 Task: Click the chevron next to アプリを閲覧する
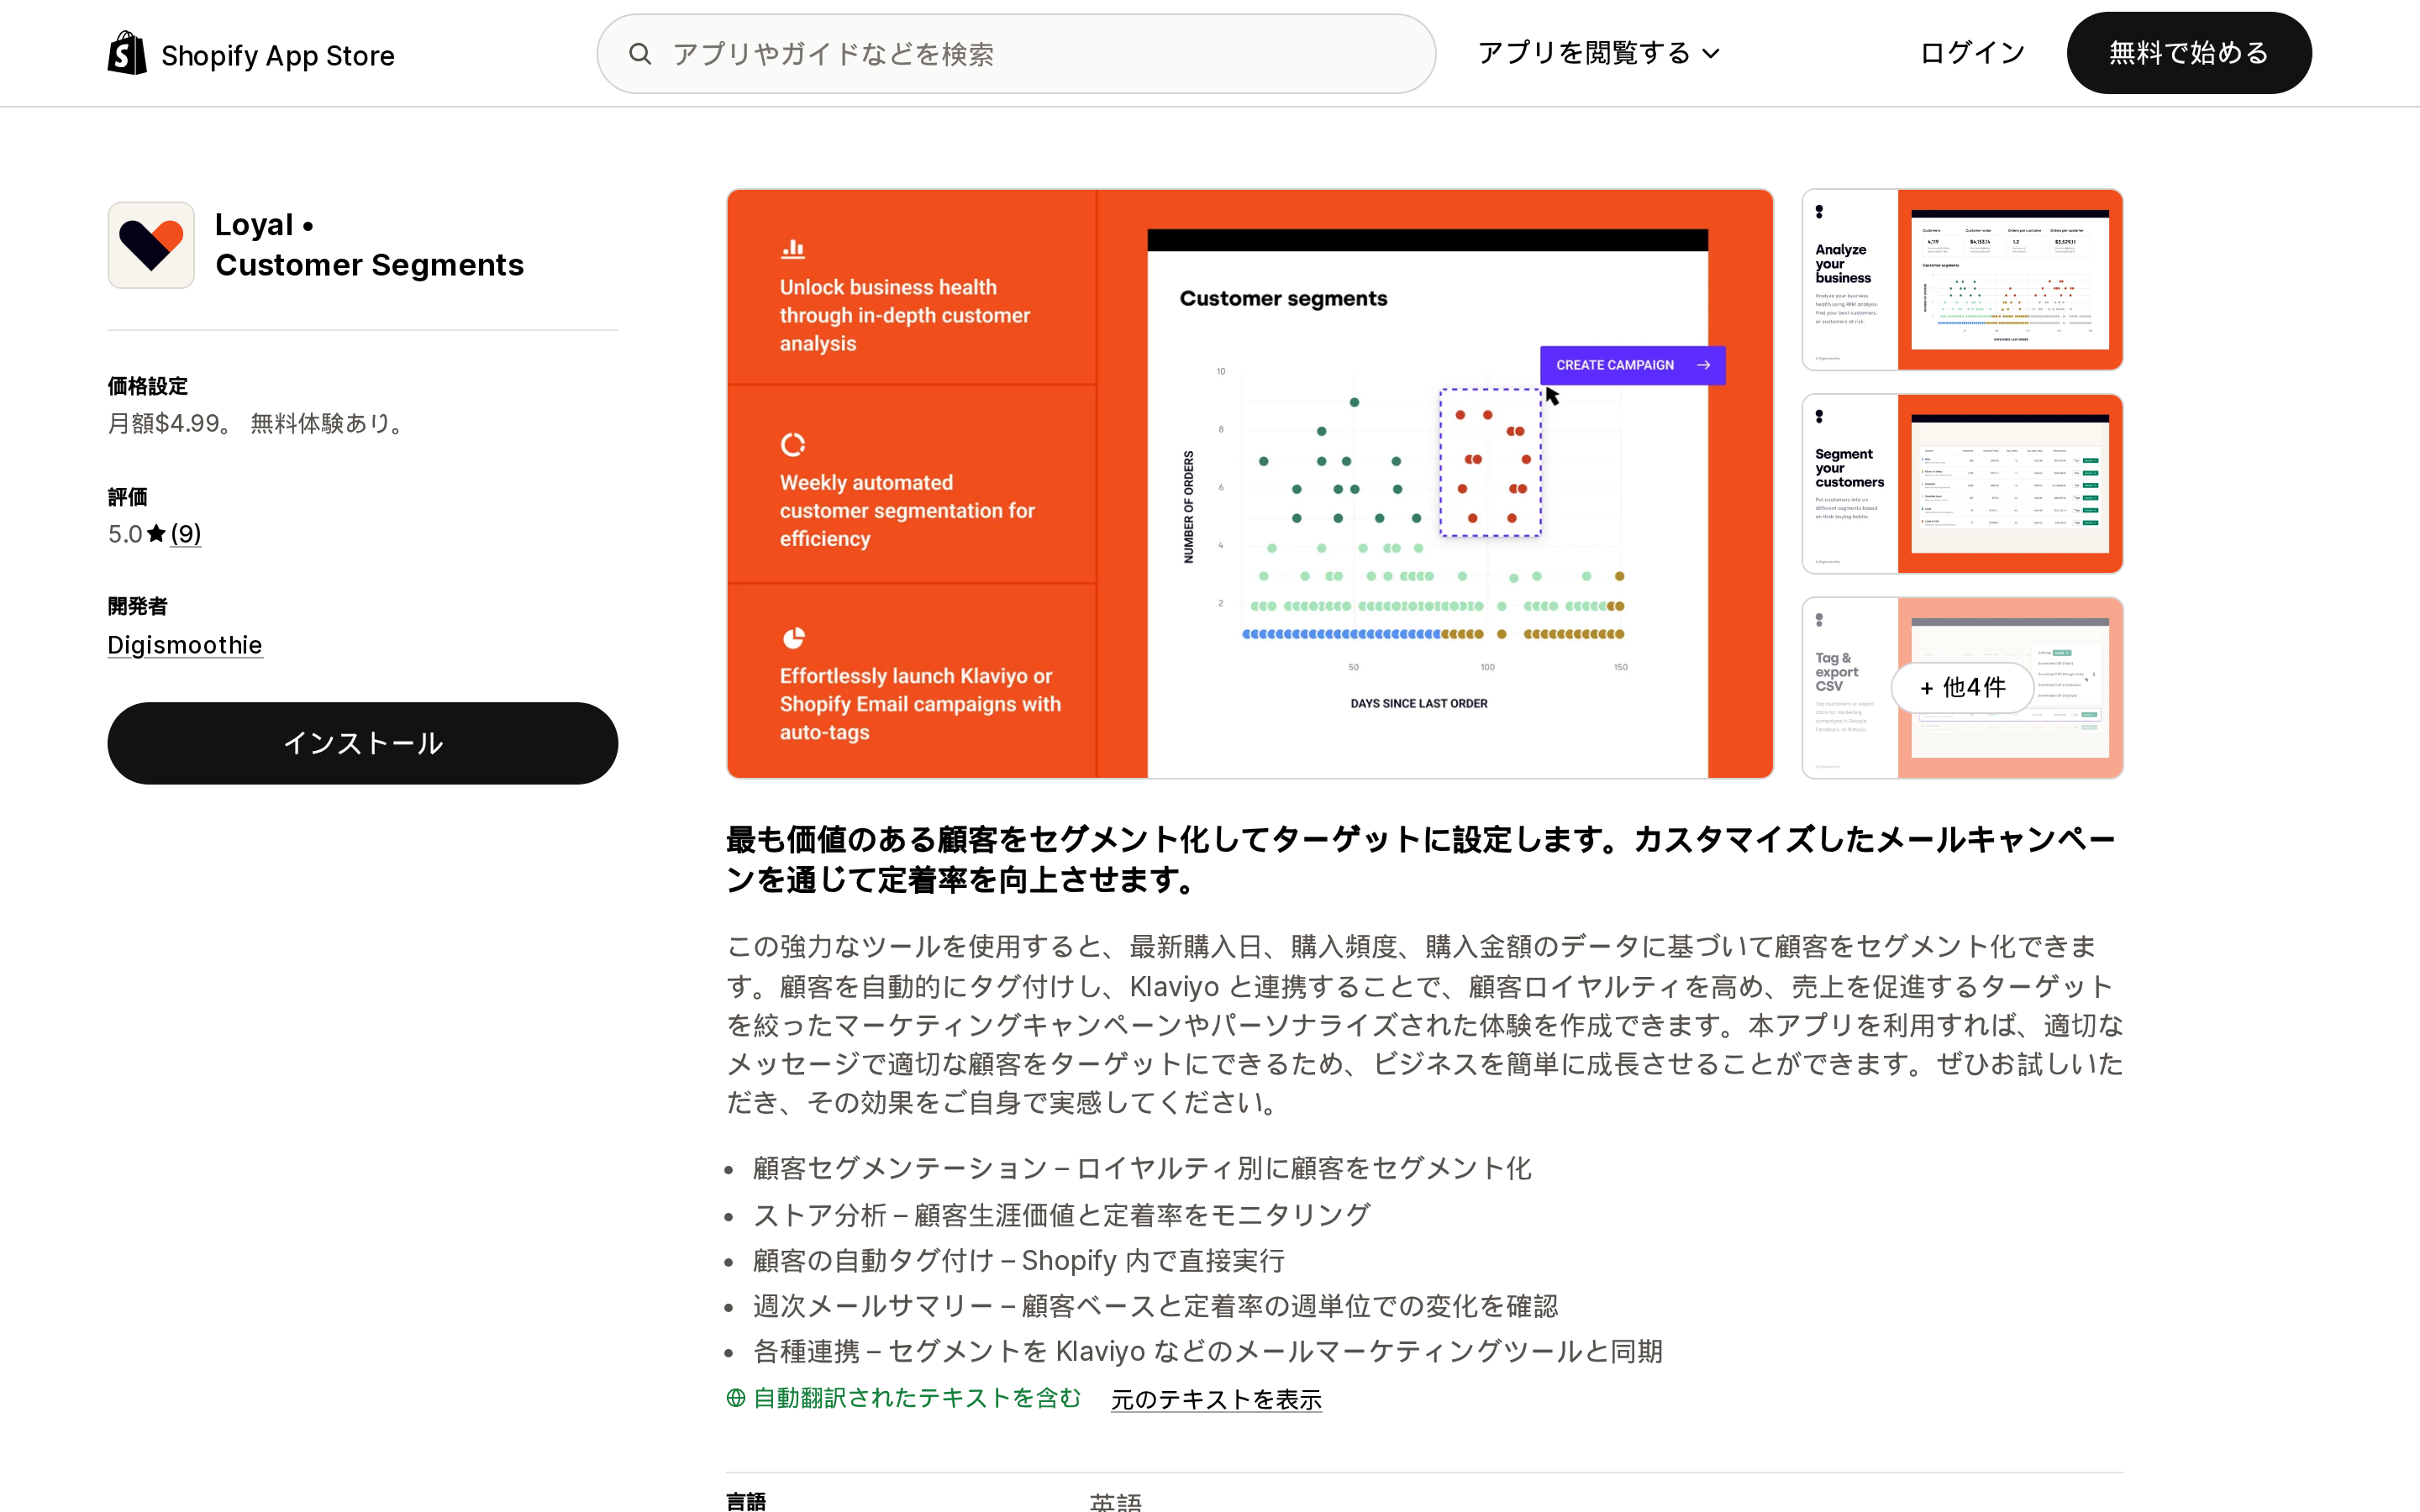pos(1711,54)
